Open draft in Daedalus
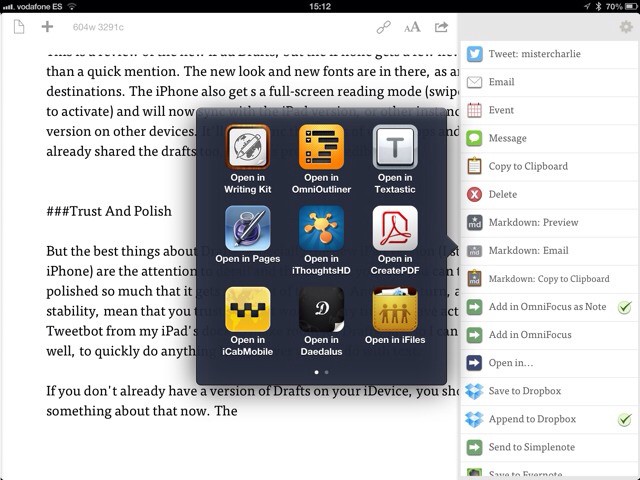The width and height of the screenshot is (640, 480). [x=321, y=310]
